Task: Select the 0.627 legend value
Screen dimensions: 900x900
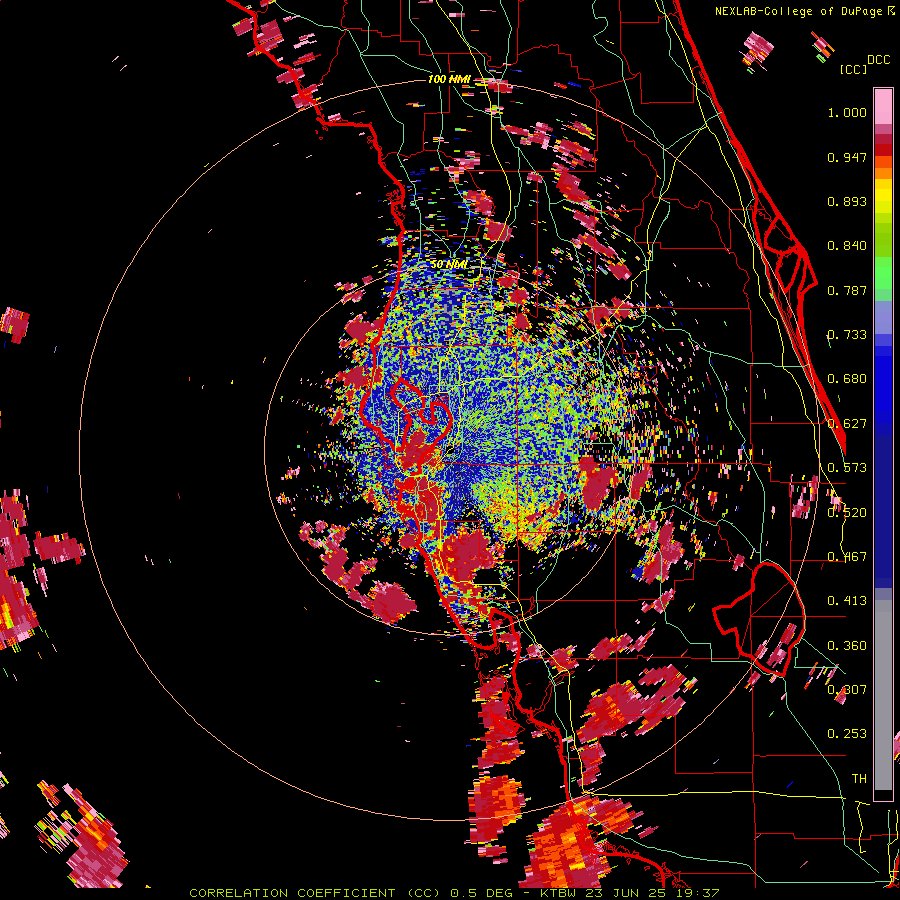Action: [x=847, y=424]
